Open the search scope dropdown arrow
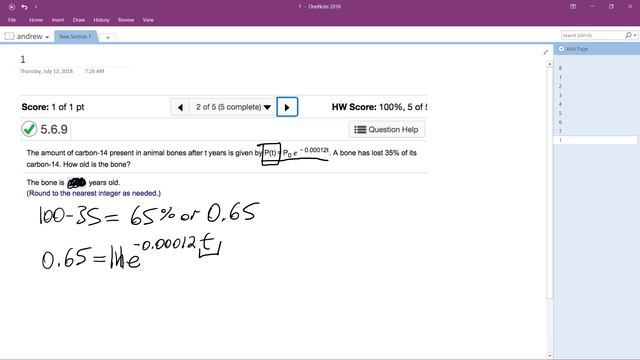Screen dimensions: 640x360 pyautogui.click(x=635, y=36)
